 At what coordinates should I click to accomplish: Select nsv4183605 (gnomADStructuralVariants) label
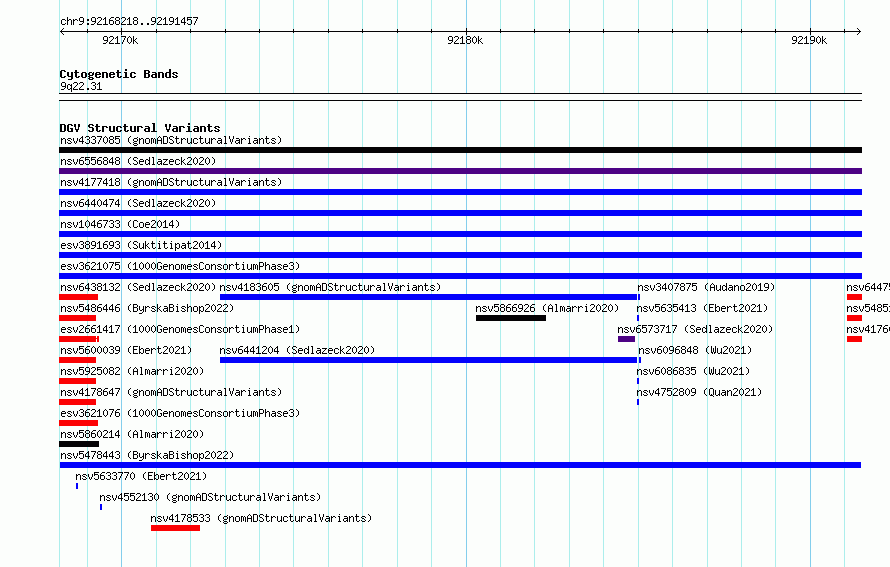click(330, 287)
